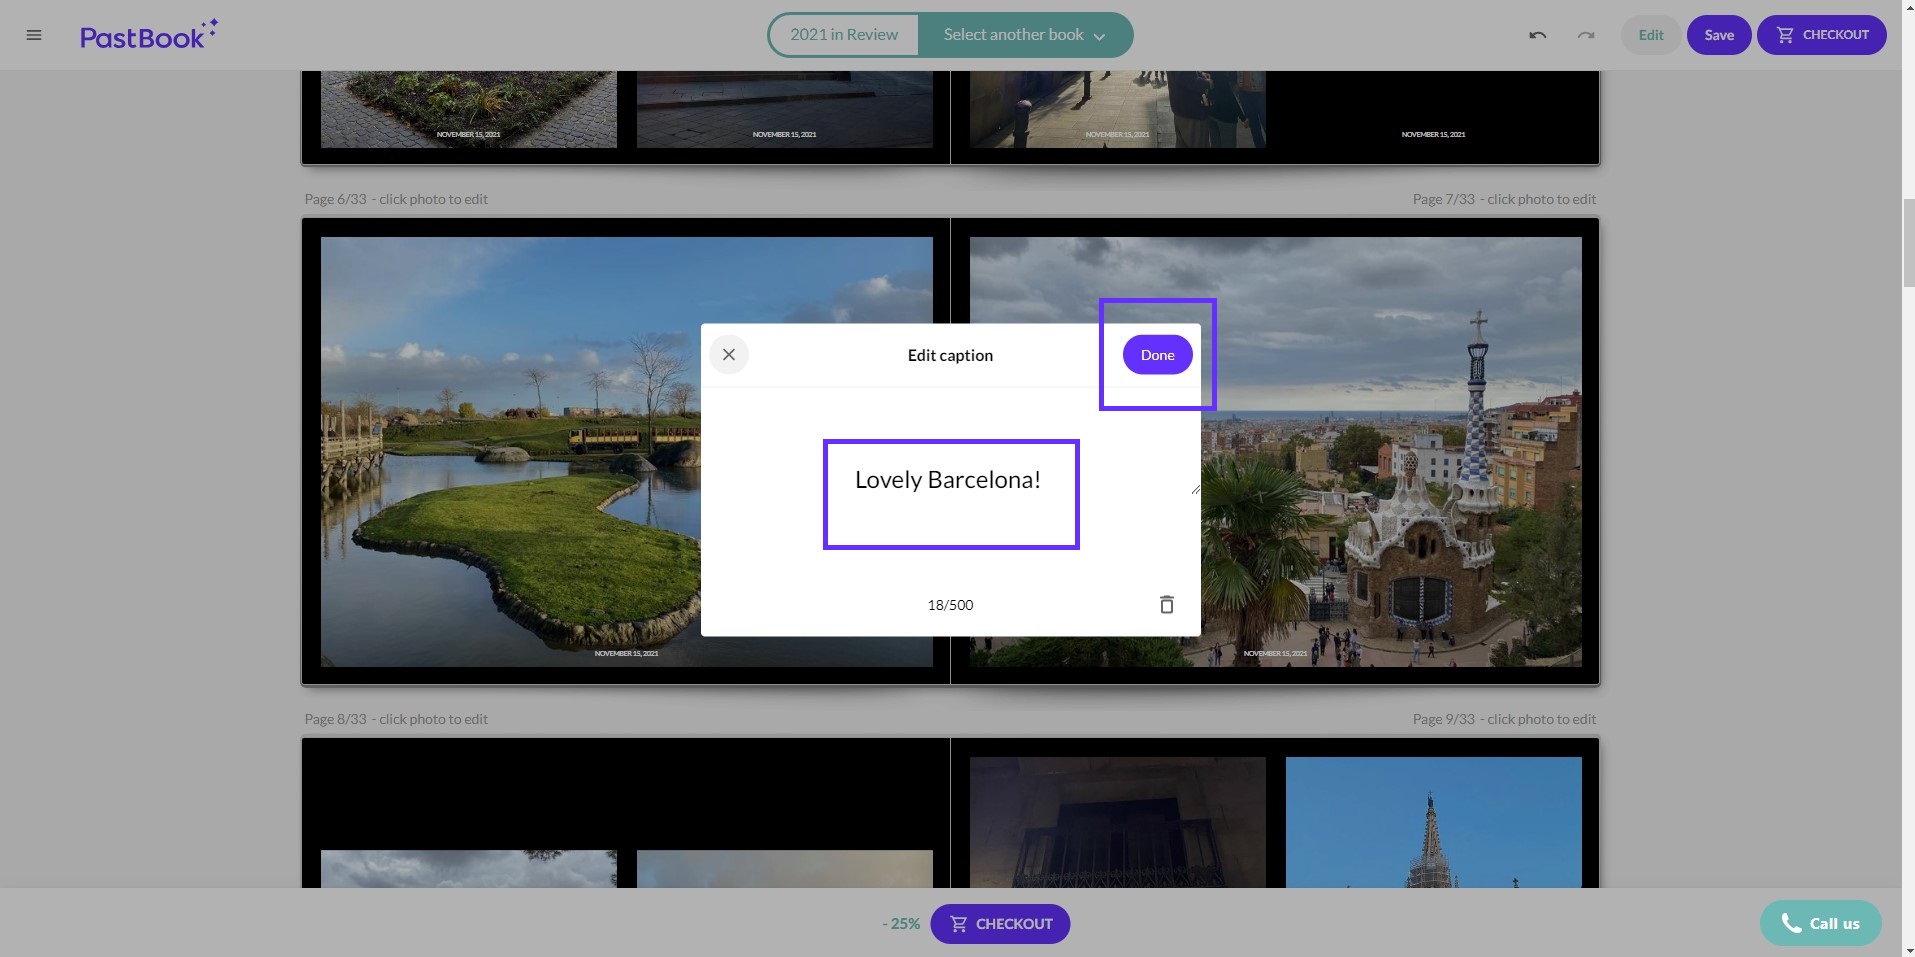Viewport: 1915px width, 957px height.
Task: Click the top CHECKOUT cart button
Action: [x=1821, y=35]
